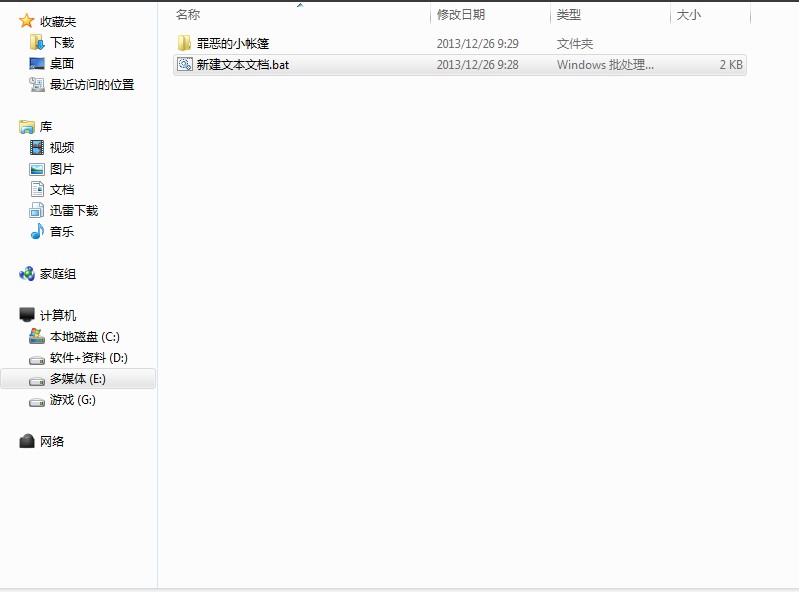Viewport: 799px width, 592px height.
Task: Click the Videos library icon
Action: [37, 148]
